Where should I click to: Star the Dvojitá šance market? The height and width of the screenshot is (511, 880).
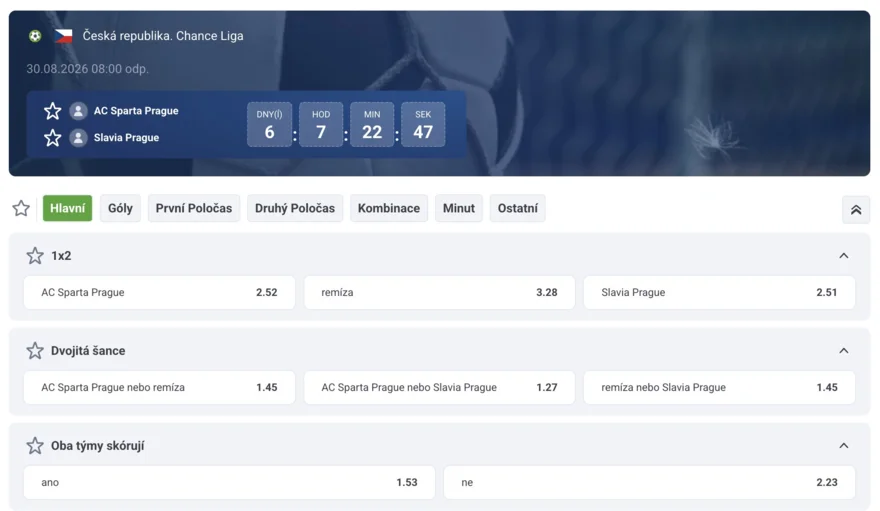35,351
